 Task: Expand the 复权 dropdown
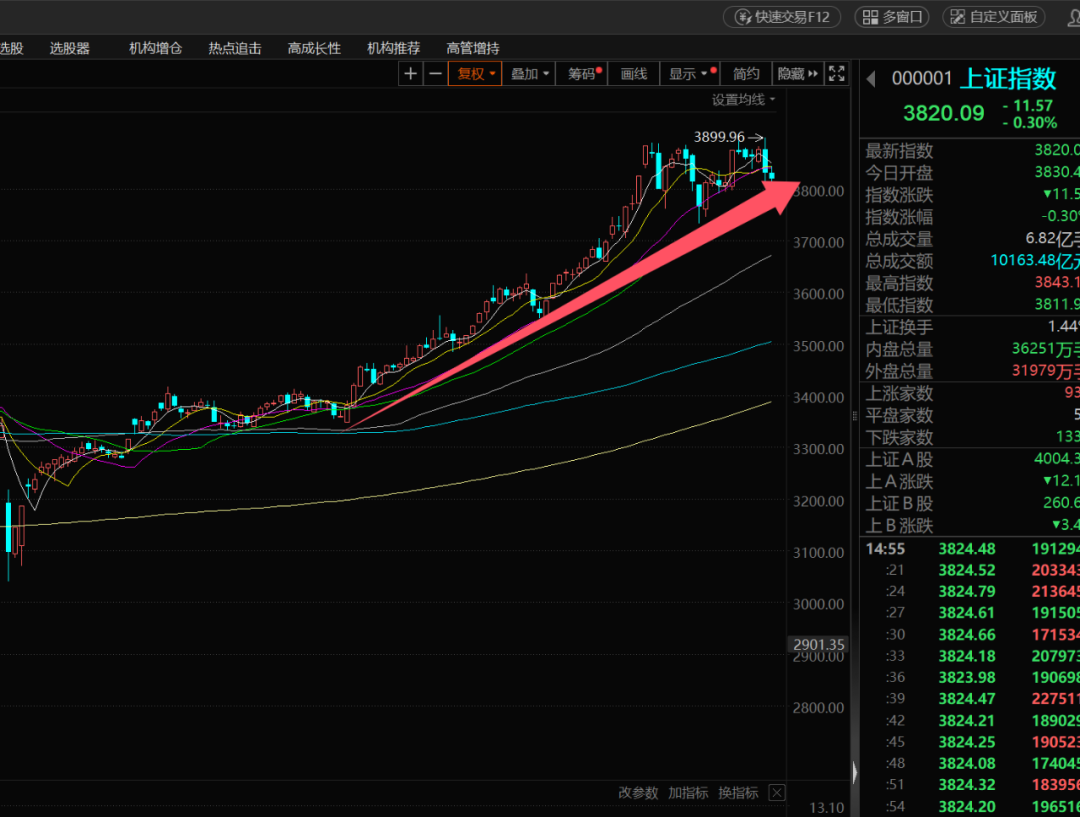(x=476, y=73)
